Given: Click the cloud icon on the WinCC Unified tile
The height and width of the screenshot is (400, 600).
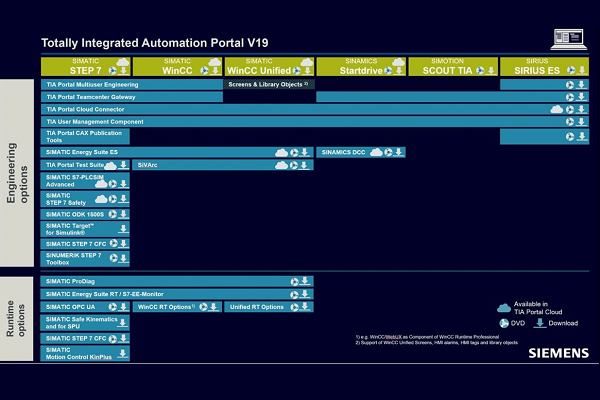Looking at the screenshot, I should (x=307, y=62).
